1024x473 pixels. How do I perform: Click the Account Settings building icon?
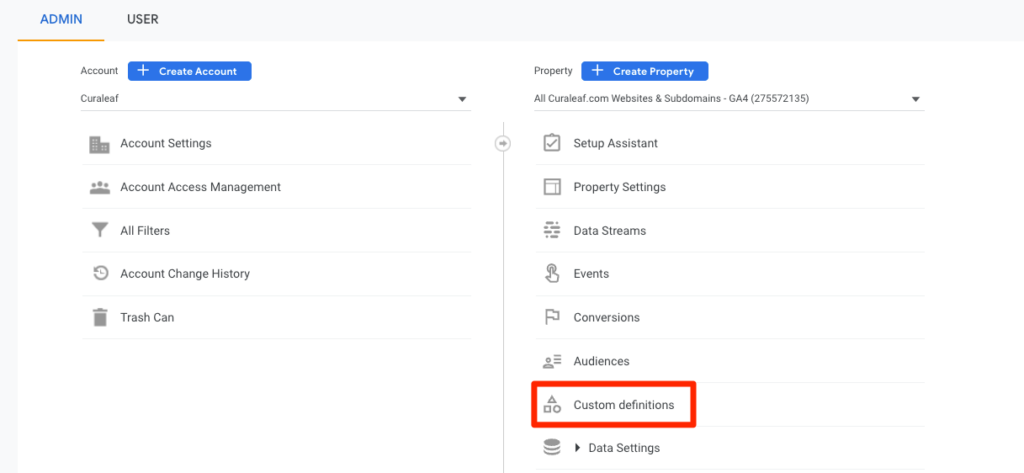click(100, 144)
